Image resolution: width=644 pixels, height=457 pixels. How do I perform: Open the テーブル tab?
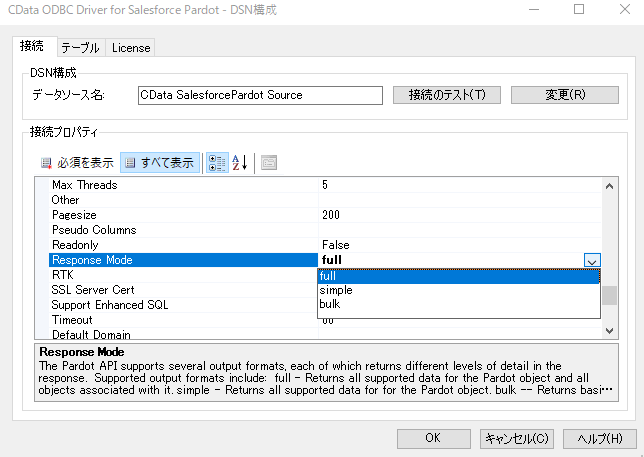coord(80,48)
